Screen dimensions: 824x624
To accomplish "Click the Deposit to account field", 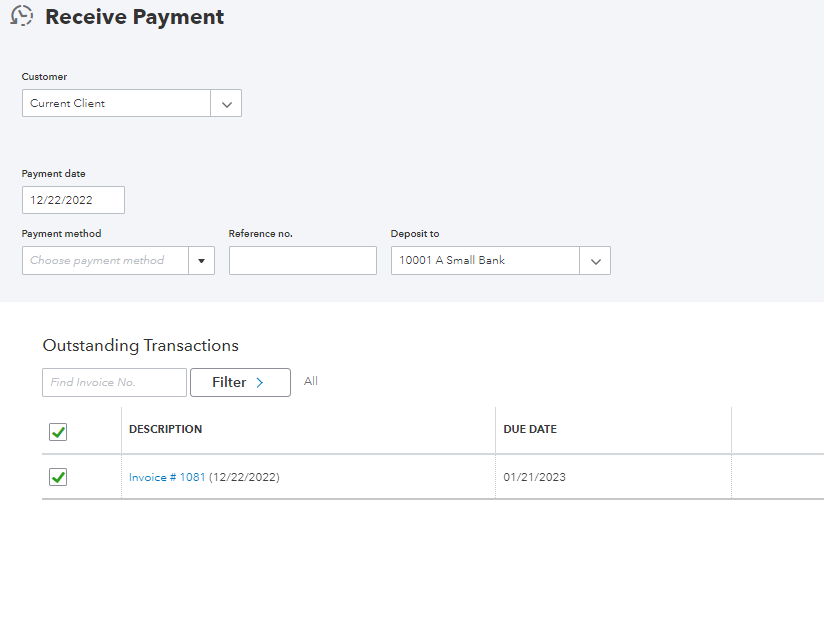I will (485, 260).
